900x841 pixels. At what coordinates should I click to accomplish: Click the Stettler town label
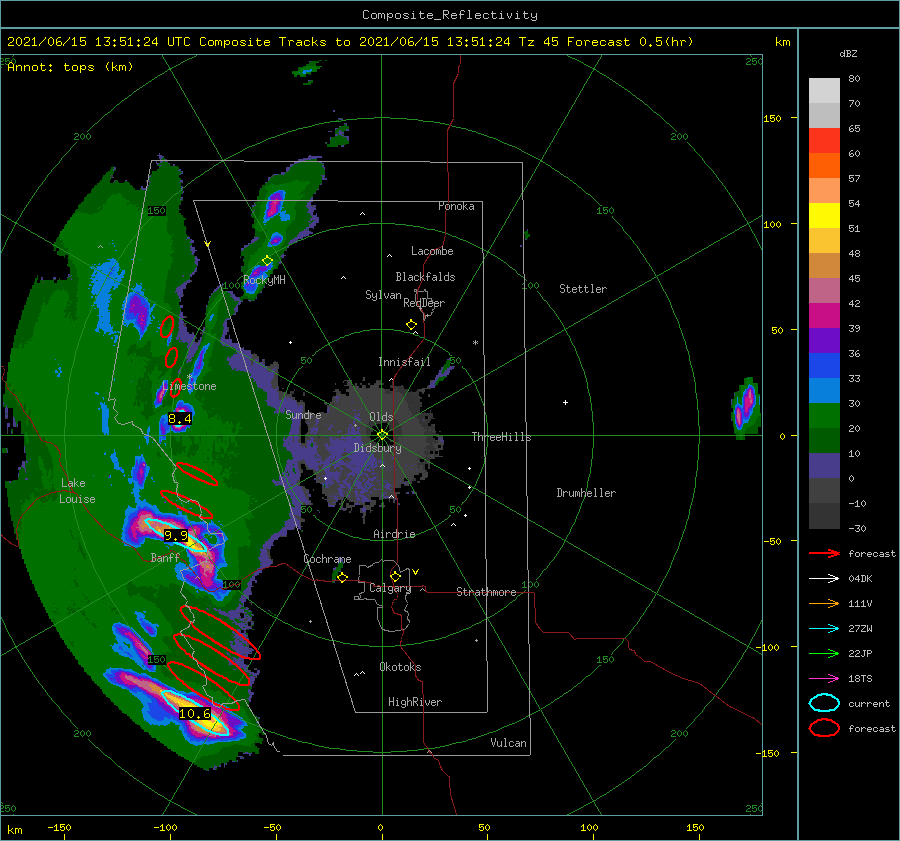583,289
